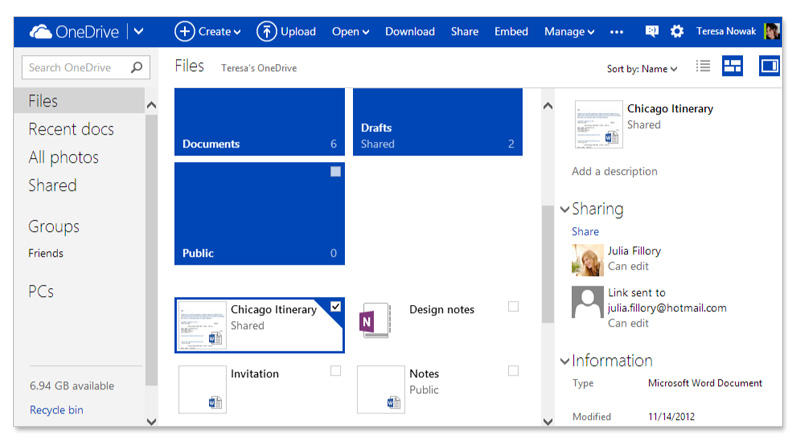The image size is (799, 440).
Task: Open the Drafts shared folder tile
Action: [x=438, y=122]
